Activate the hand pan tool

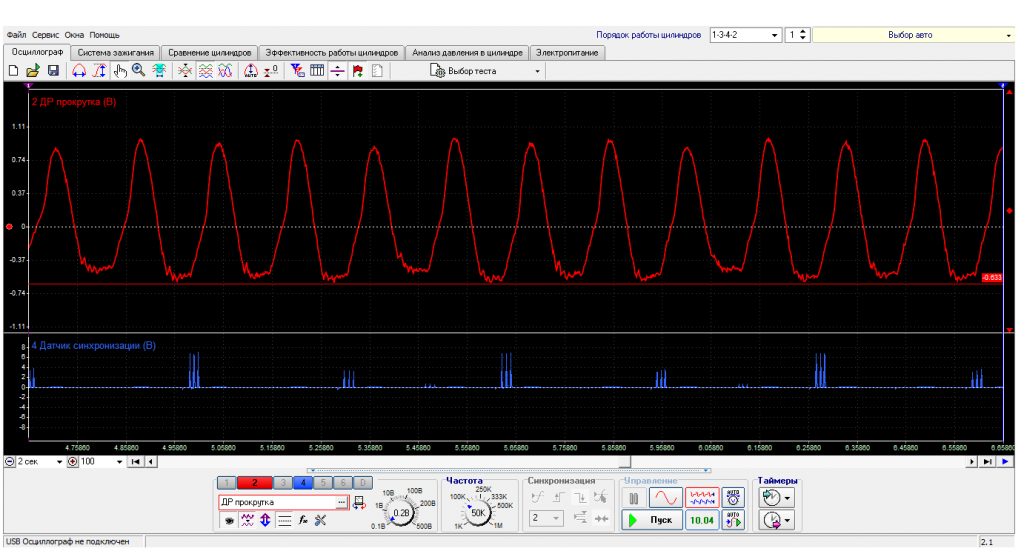[x=120, y=71]
